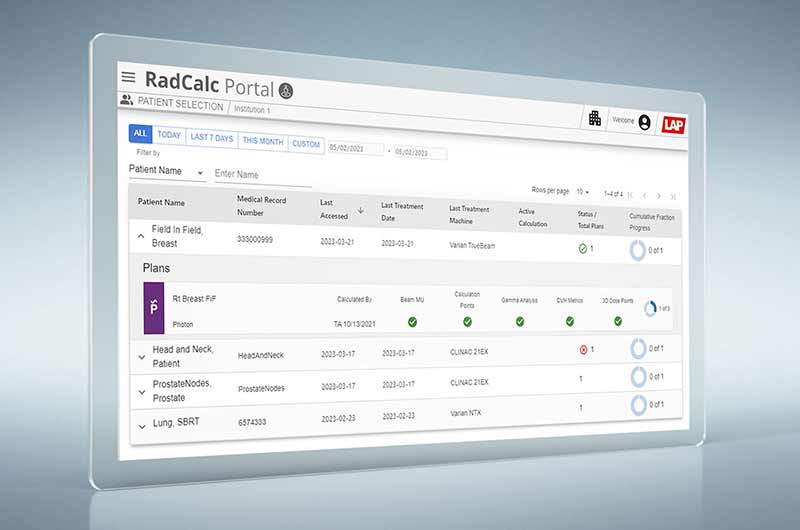
Task: Click fraction progress ring for Field In Field
Action: coord(638,250)
